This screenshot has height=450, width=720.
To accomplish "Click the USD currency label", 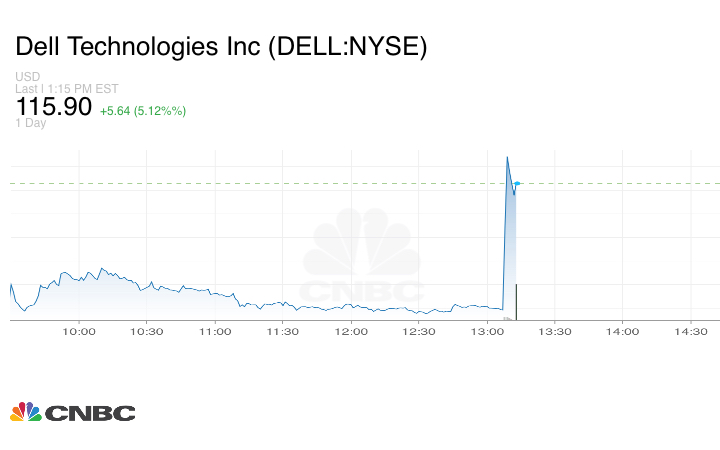I will pos(28,77).
